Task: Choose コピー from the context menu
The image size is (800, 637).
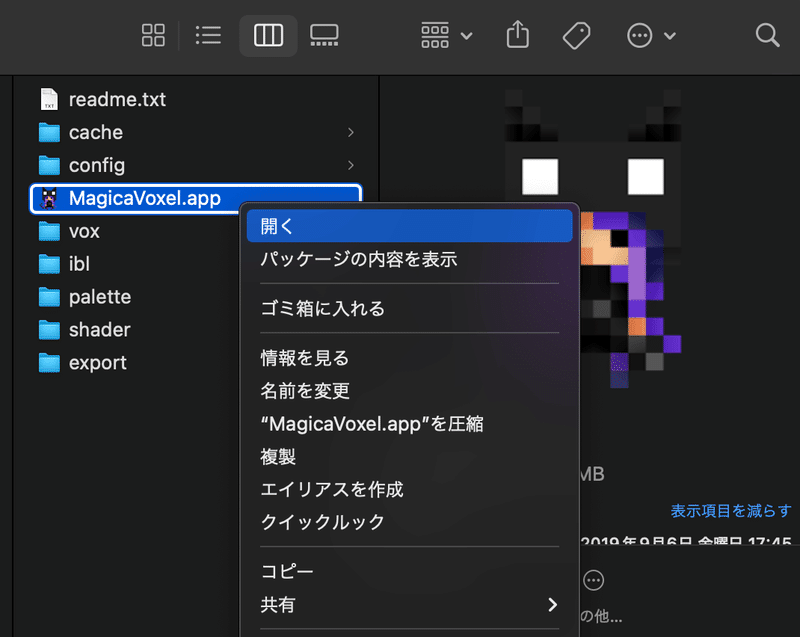Action: pos(409,572)
